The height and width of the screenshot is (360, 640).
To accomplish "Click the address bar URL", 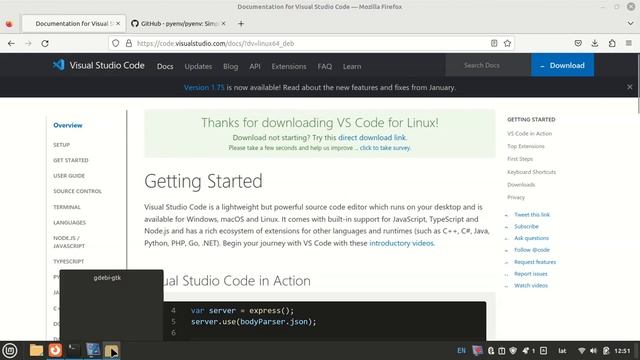I will 216,43.
